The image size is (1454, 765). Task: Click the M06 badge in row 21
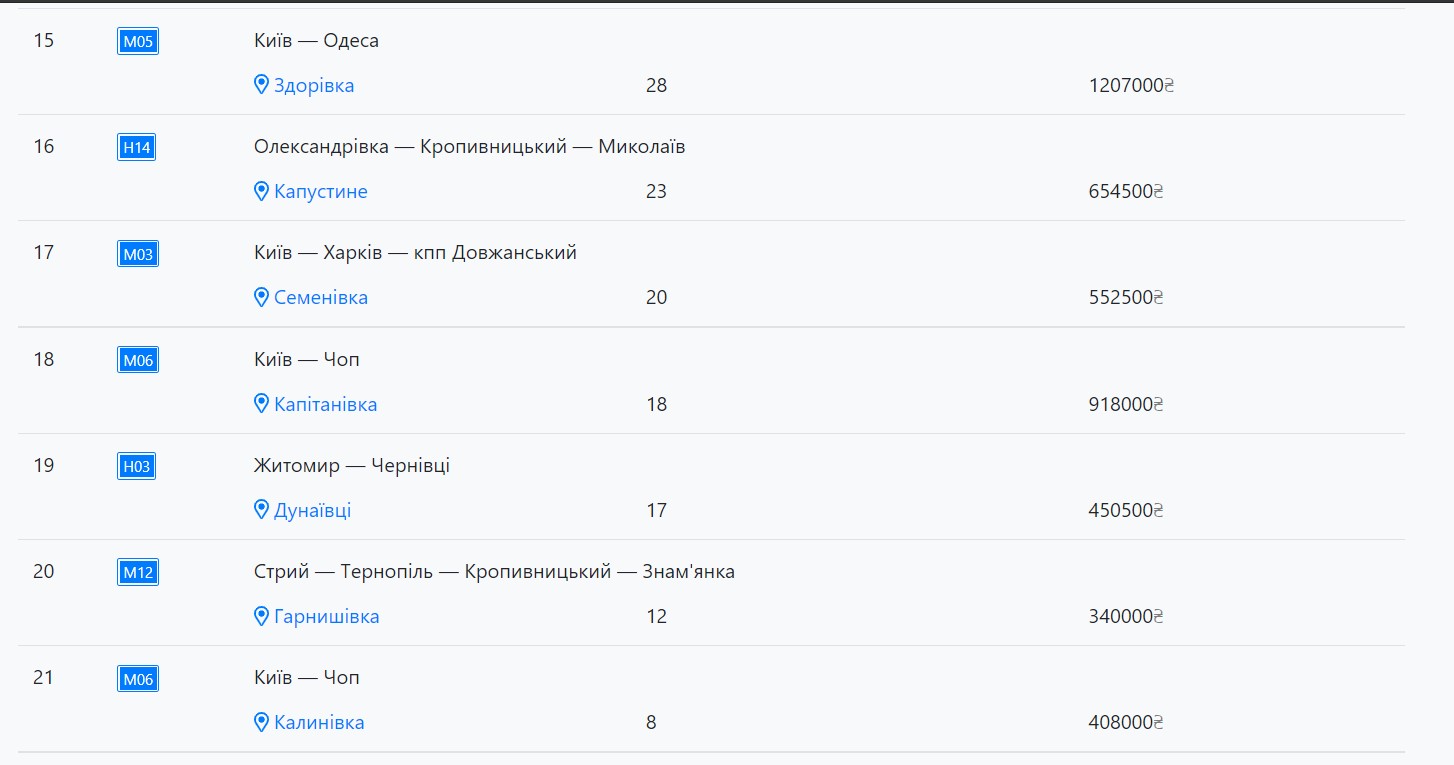click(138, 679)
